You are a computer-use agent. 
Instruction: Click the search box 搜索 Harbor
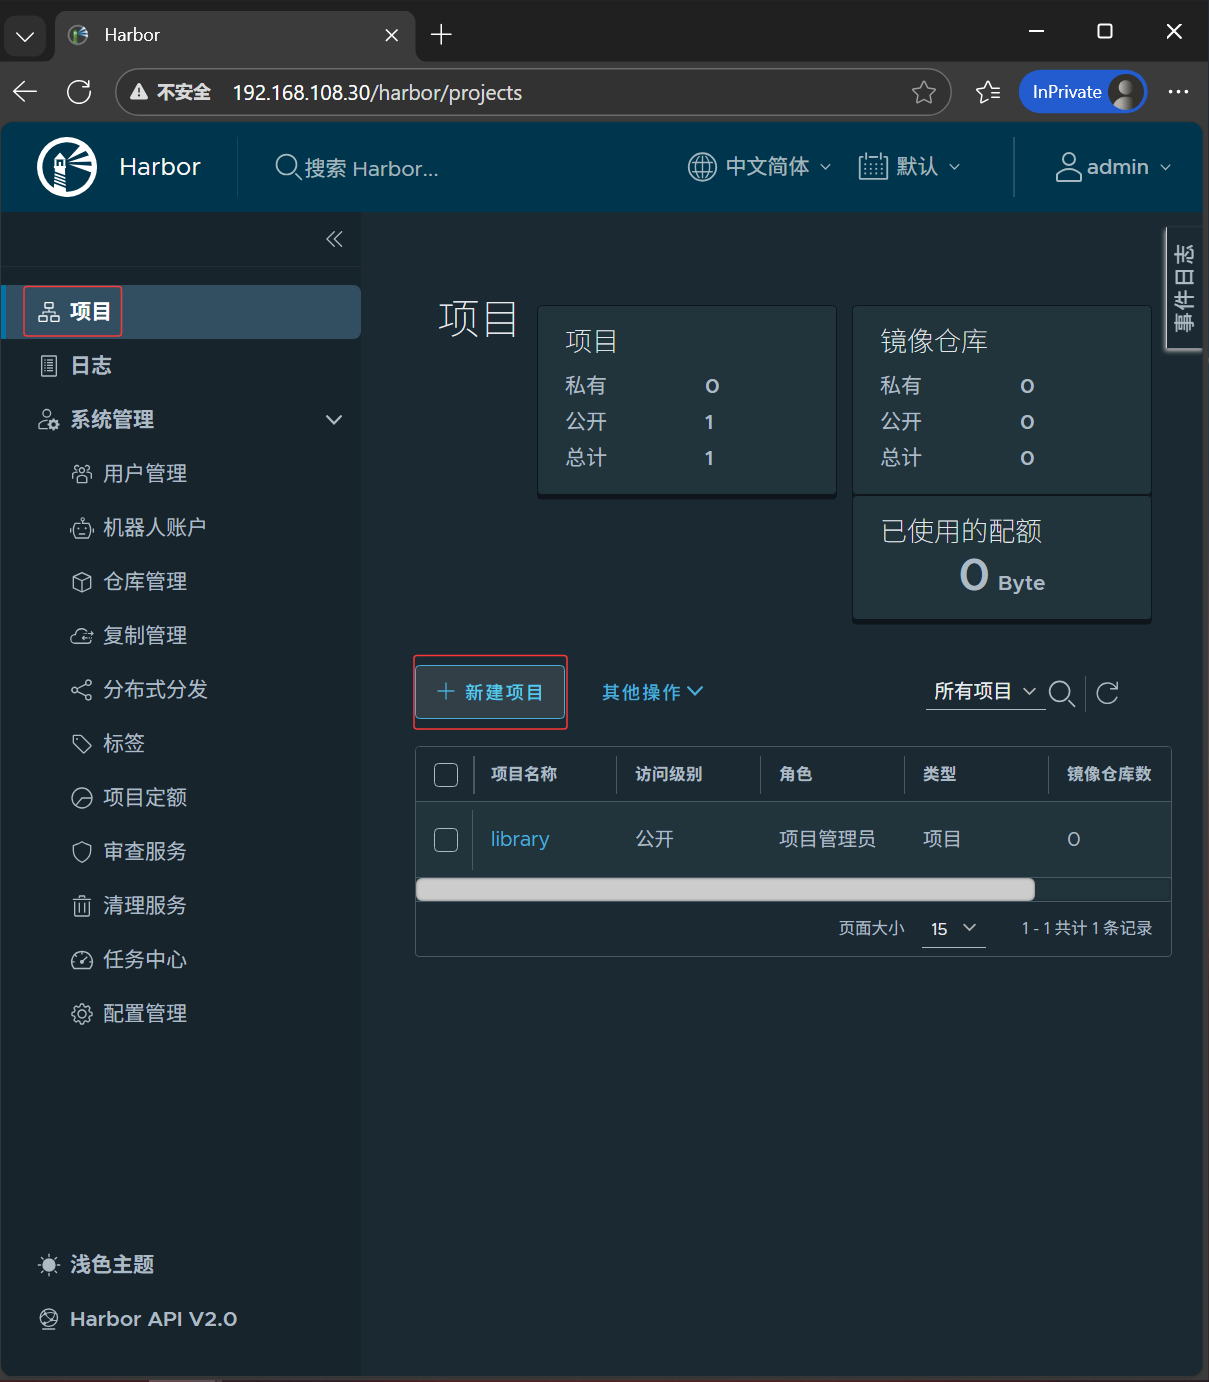357,168
